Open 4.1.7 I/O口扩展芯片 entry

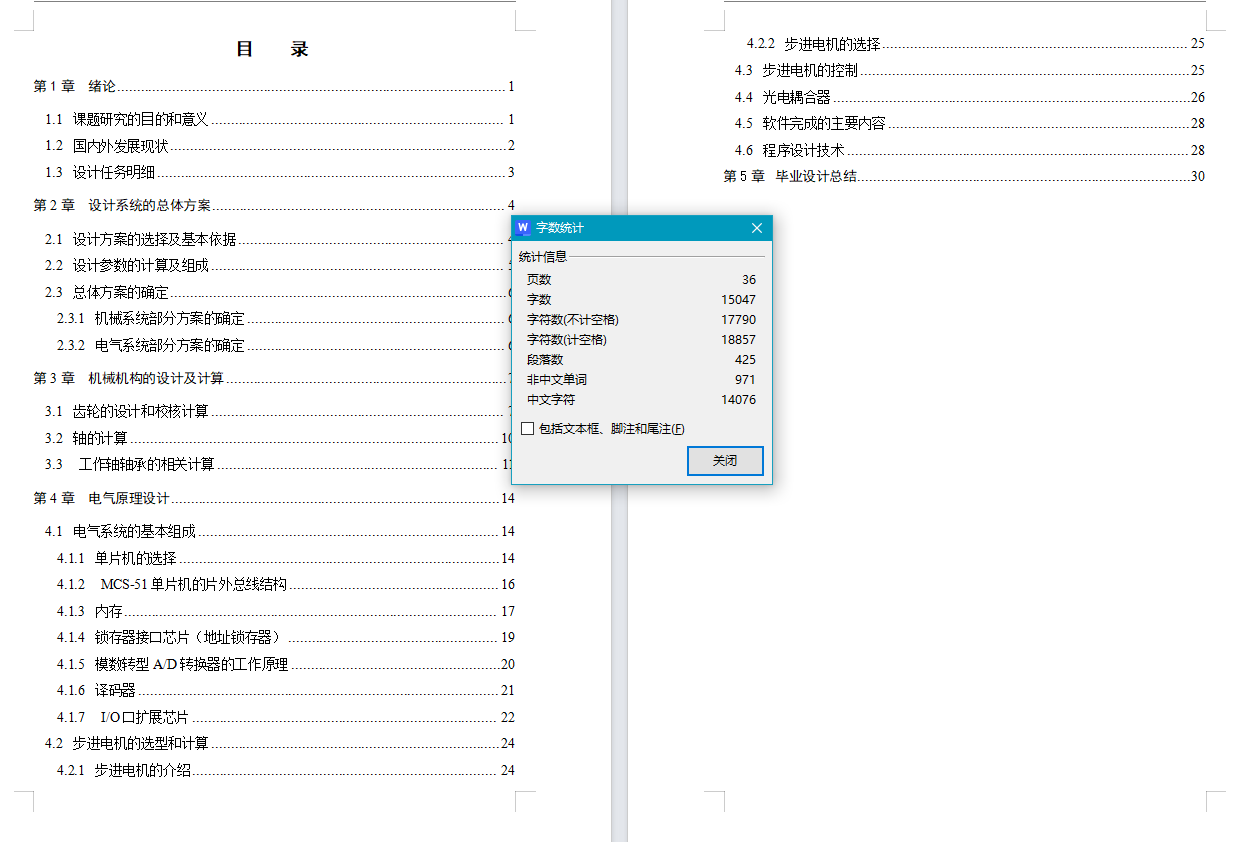point(285,717)
